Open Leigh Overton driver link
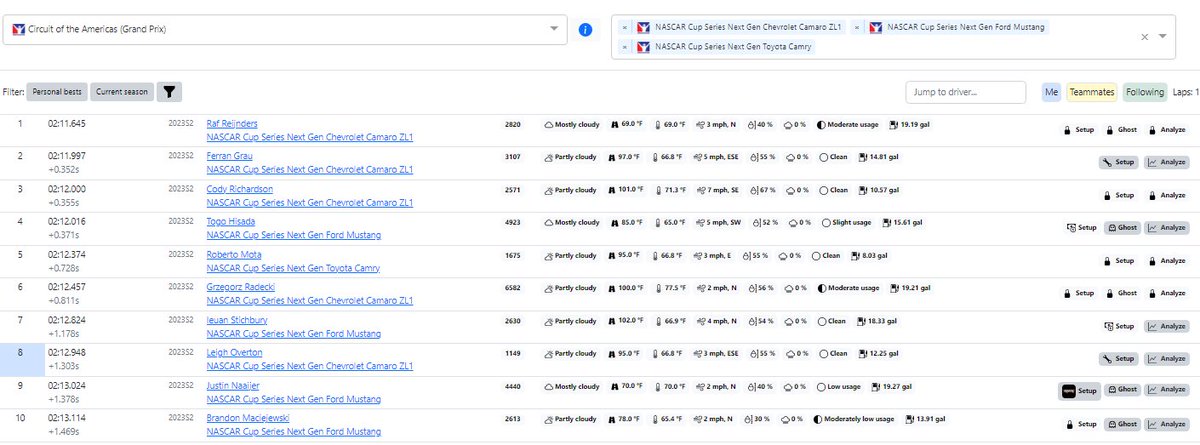This screenshot has width=1200, height=445. (x=234, y=353)
